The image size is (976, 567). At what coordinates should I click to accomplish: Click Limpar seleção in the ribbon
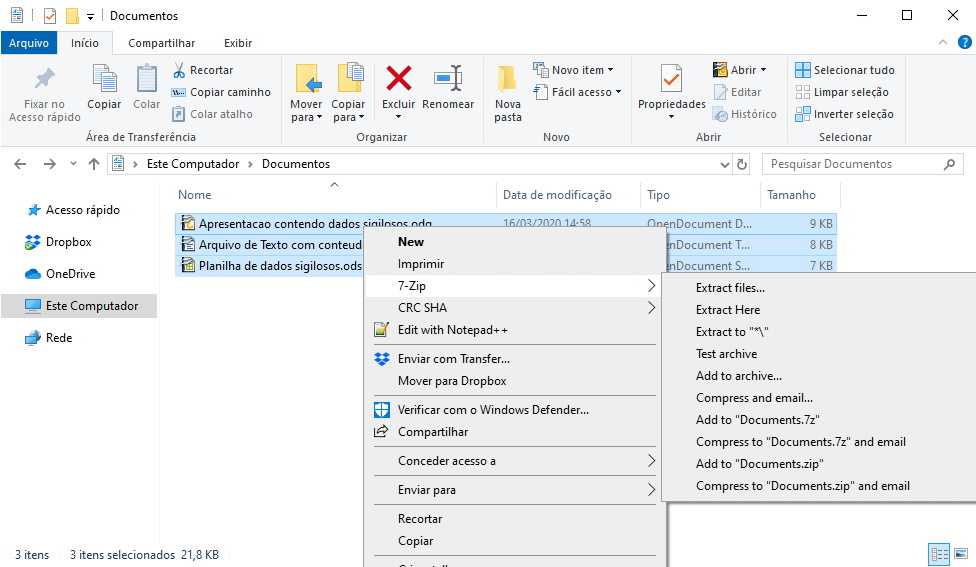pyautogui.click(x=842, y=92)
